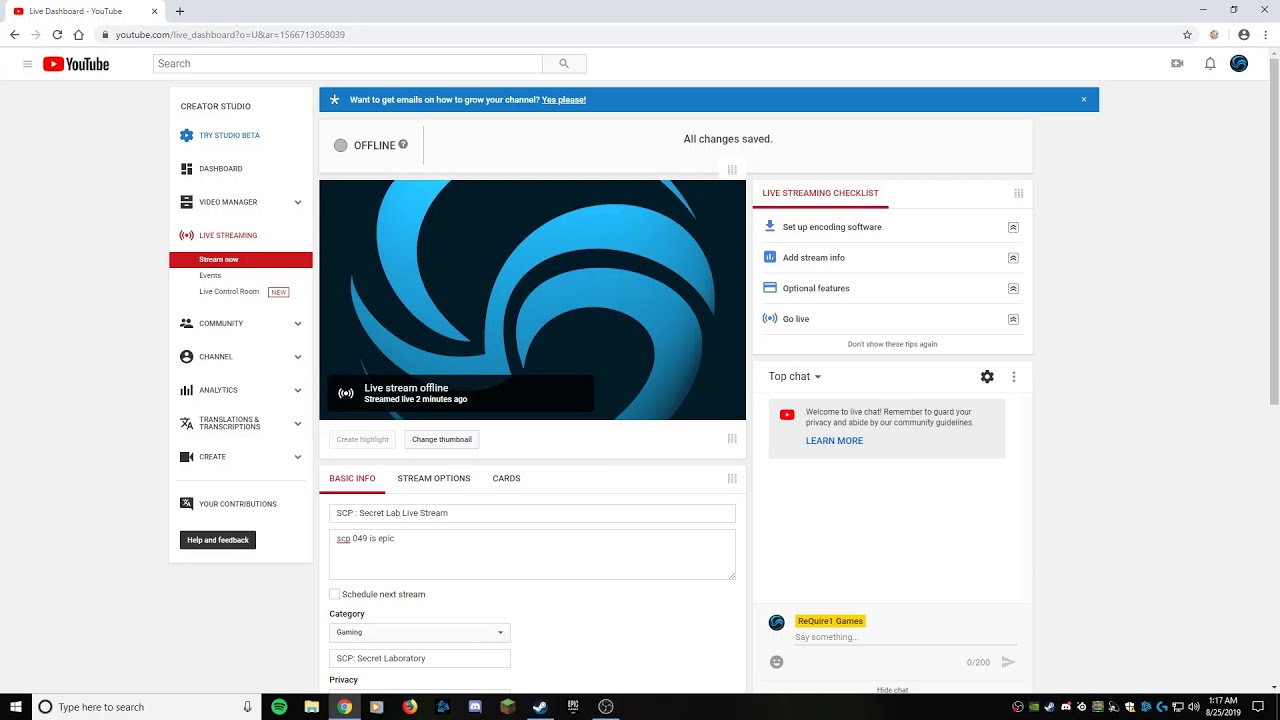The image size is (1280, 720).
Task: Click the stream preview grip handle icon
Action: tap(732, 439)
